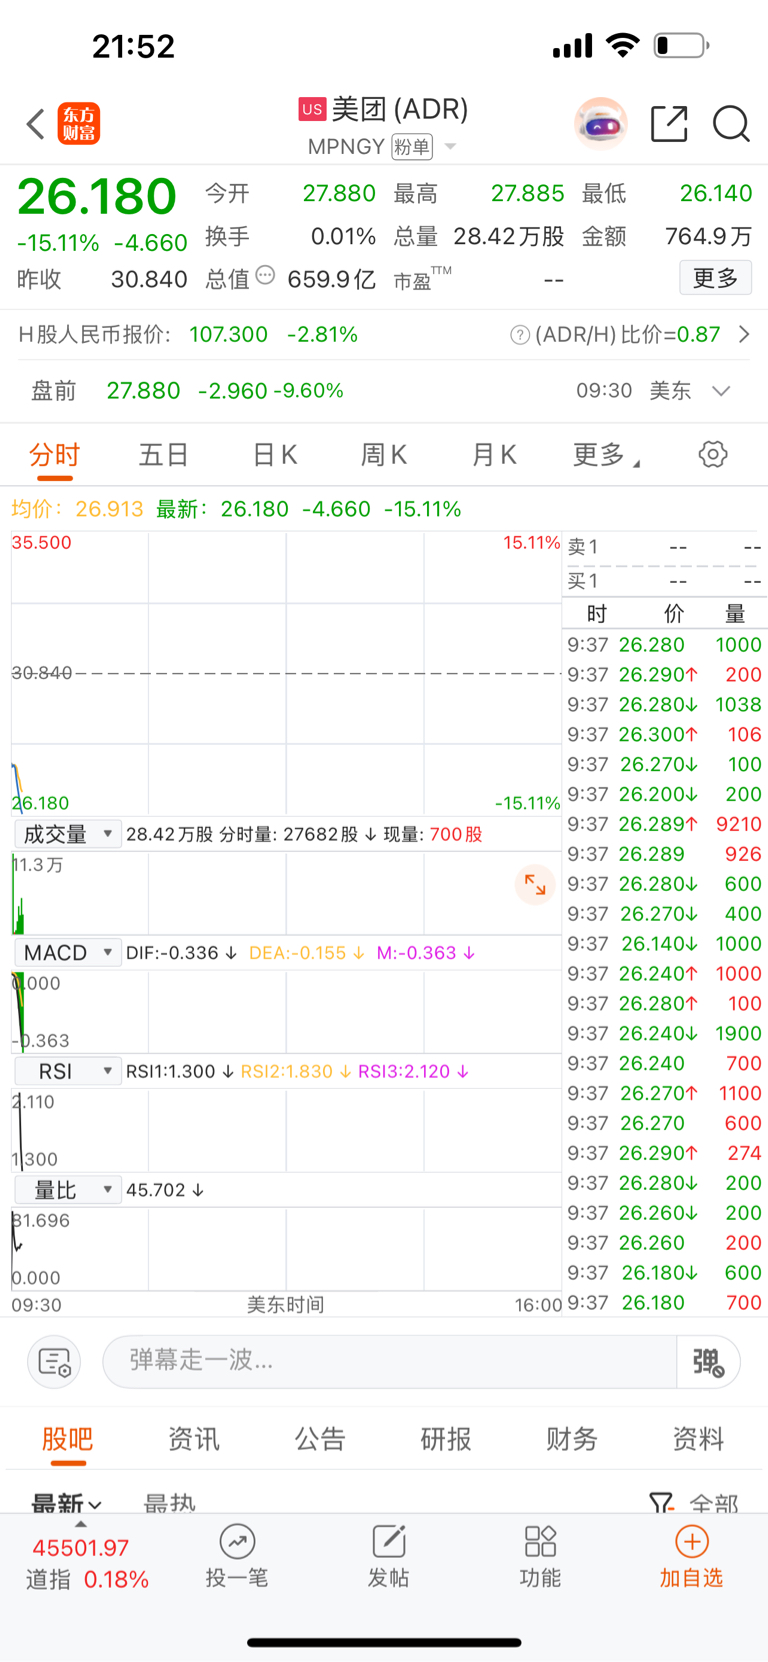The image size is (768, 1662).
Task: Select the 股吧 forum tab
Action: 68,1439
